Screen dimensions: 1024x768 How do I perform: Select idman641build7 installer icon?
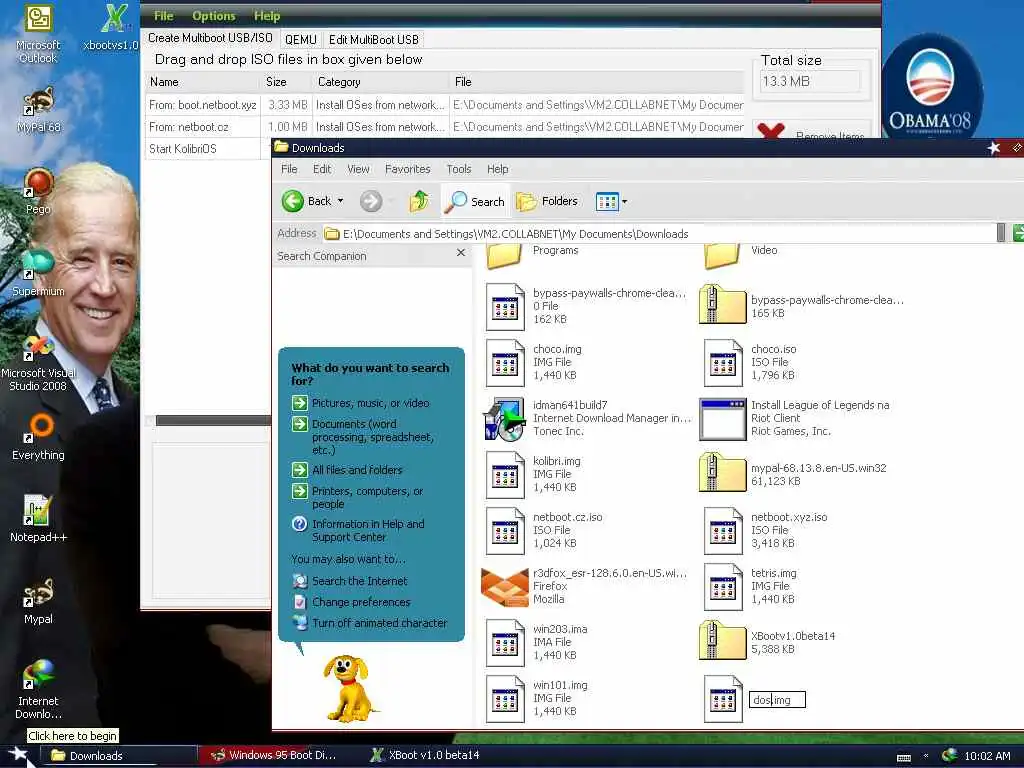point(504,419)
